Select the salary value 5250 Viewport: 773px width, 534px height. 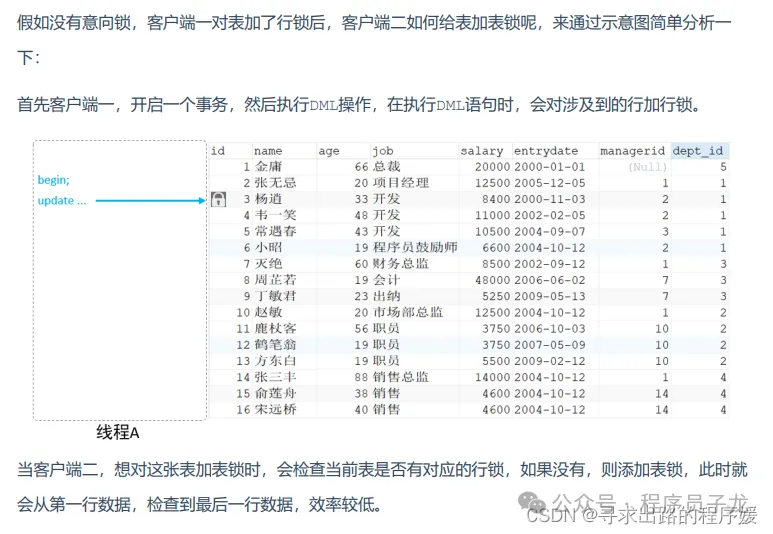(496, 297)
